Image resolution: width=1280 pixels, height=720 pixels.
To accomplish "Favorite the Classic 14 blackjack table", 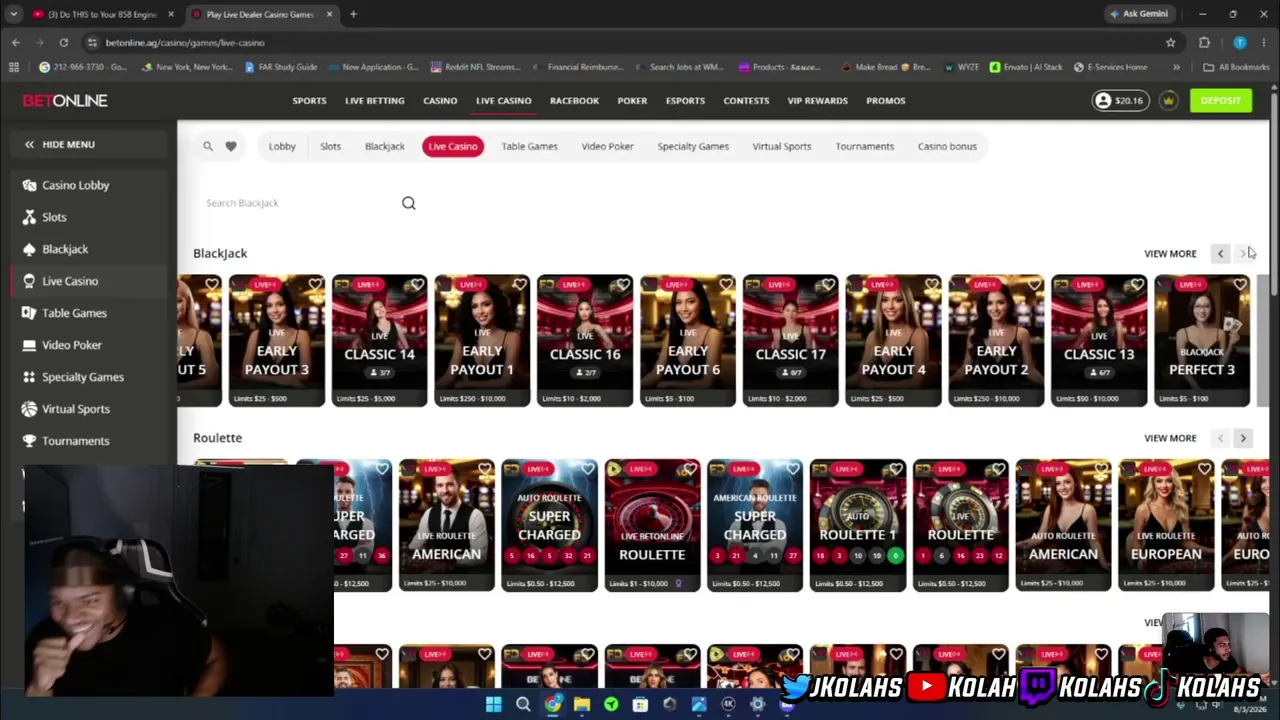I will (417, 285).
